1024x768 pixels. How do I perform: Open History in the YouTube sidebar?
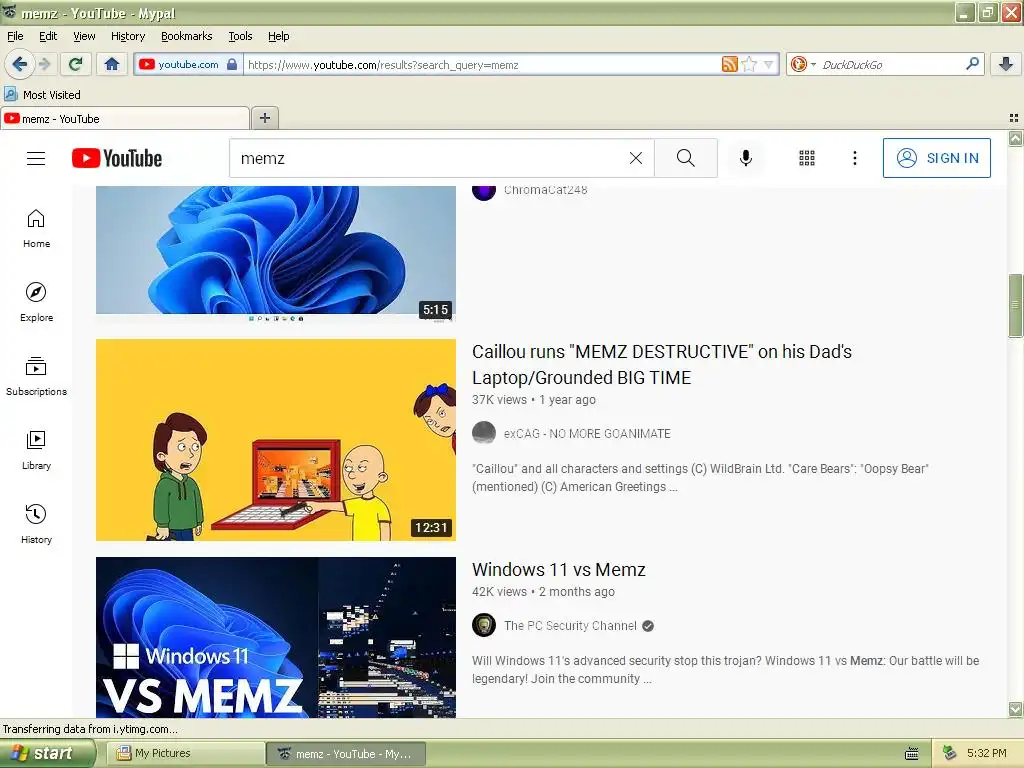click(x=36, y=524)
